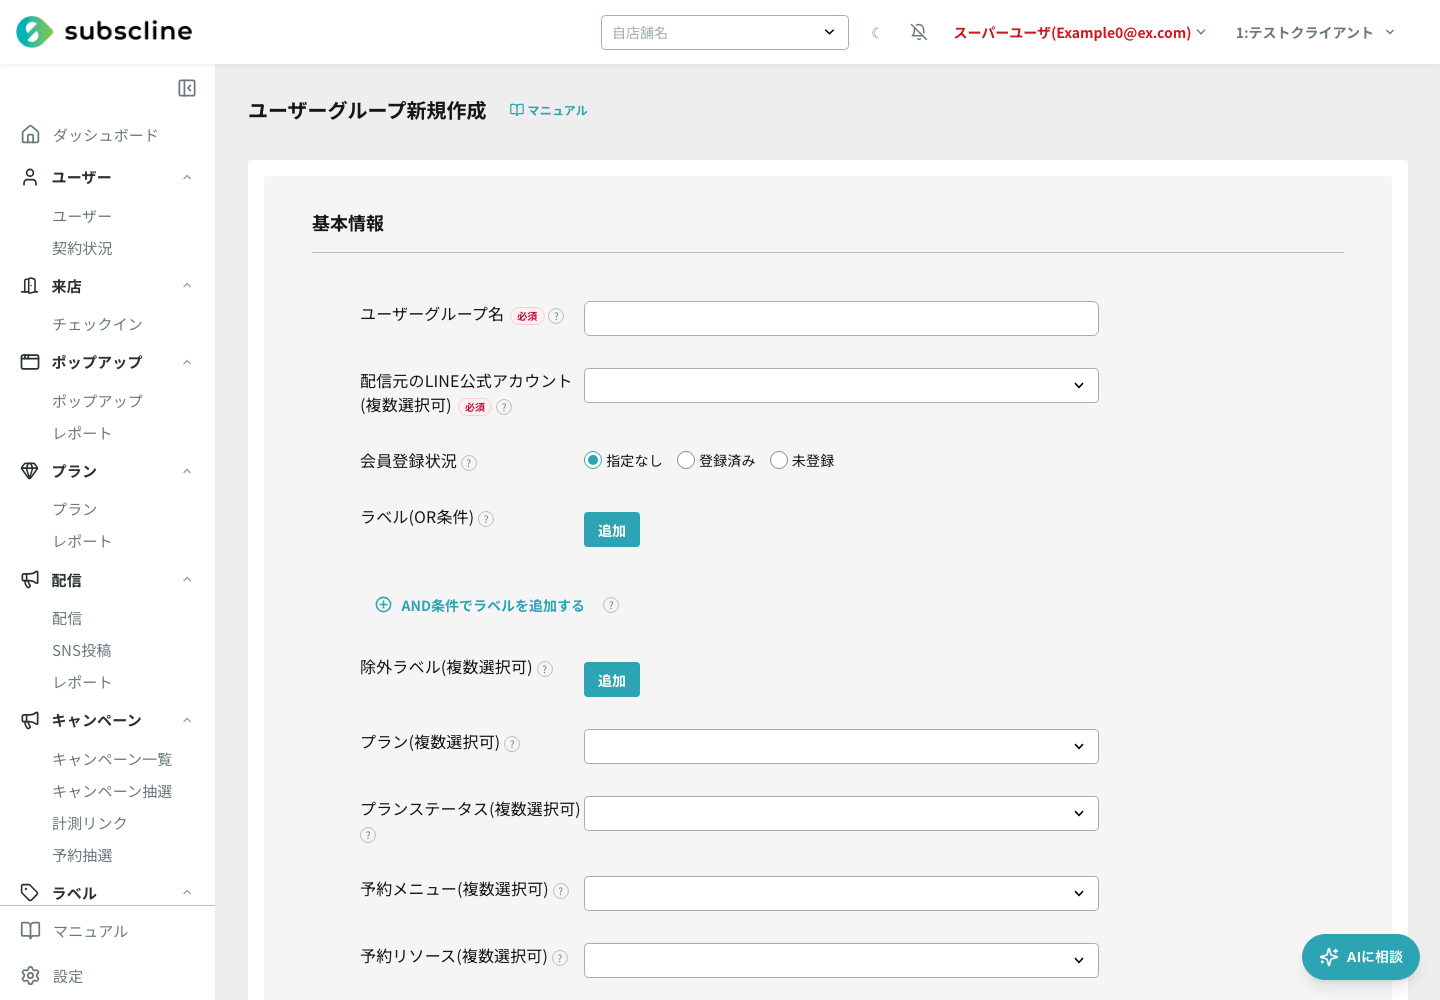Click the subscline logo
The image size is (1440, 1000).
click(x=104, y=32)
